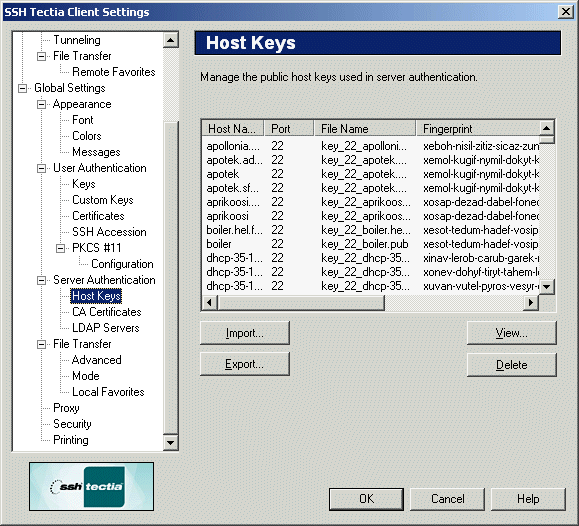Click the tree scrollbar down arrow
Viewport: 579px width, 526px height.
pyautogui.click(x=171, y=442)
